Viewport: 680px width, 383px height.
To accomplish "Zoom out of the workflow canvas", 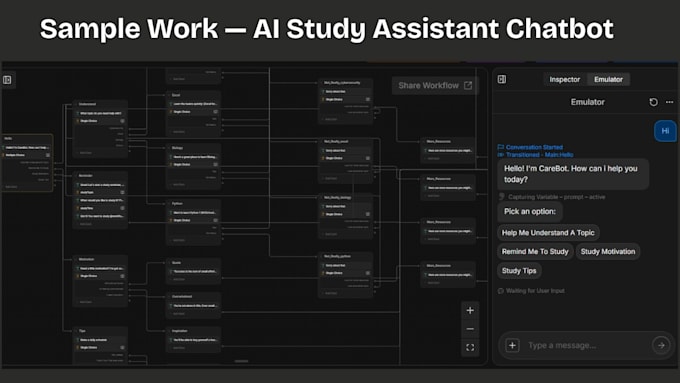I will 470,329.
